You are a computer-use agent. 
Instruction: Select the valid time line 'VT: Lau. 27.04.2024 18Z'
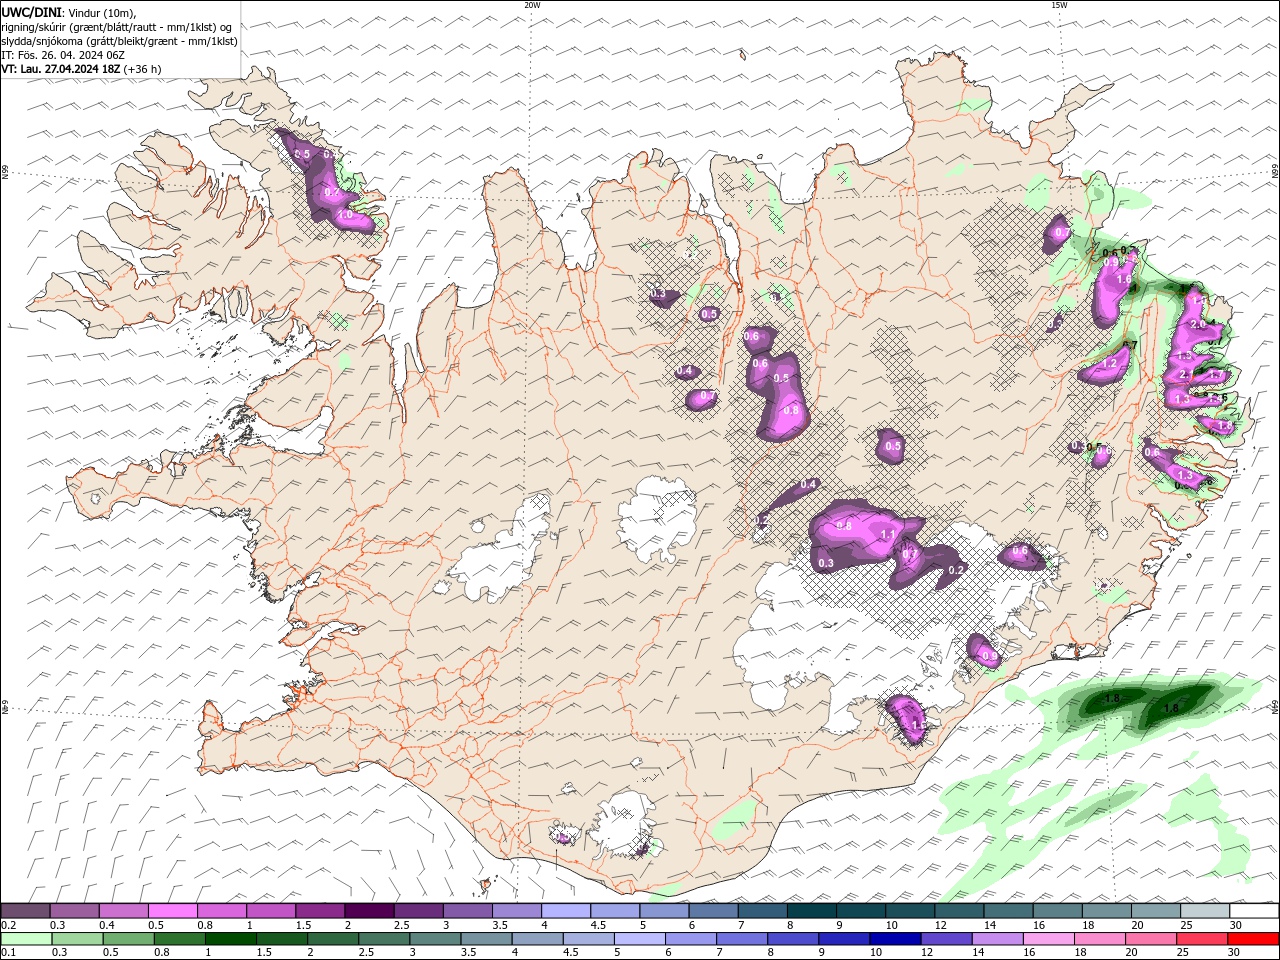[61, 69]
